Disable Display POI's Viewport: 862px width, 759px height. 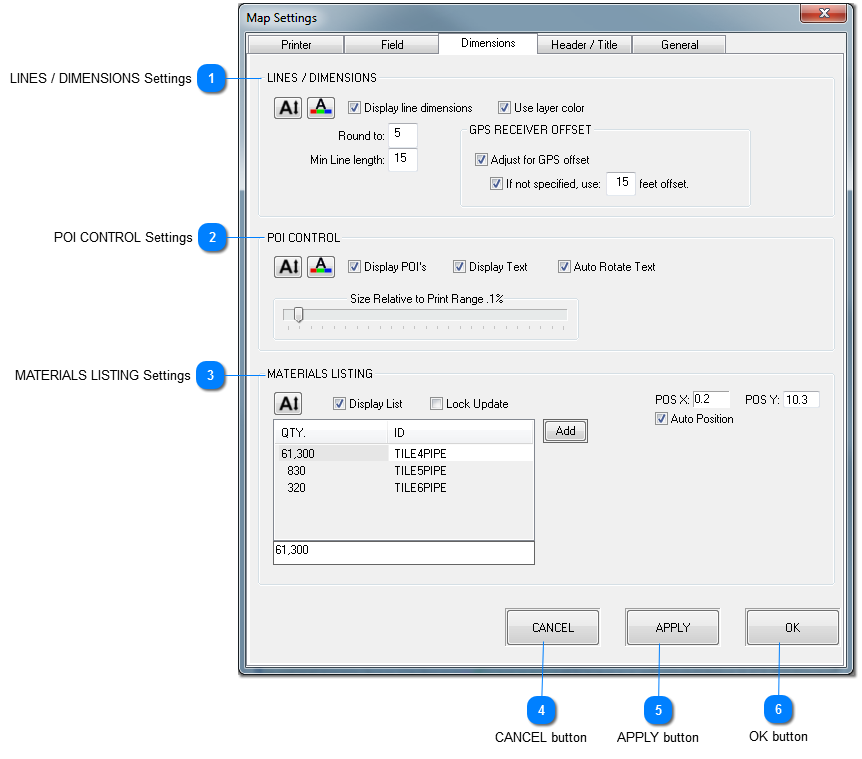[x=355, y=266]
